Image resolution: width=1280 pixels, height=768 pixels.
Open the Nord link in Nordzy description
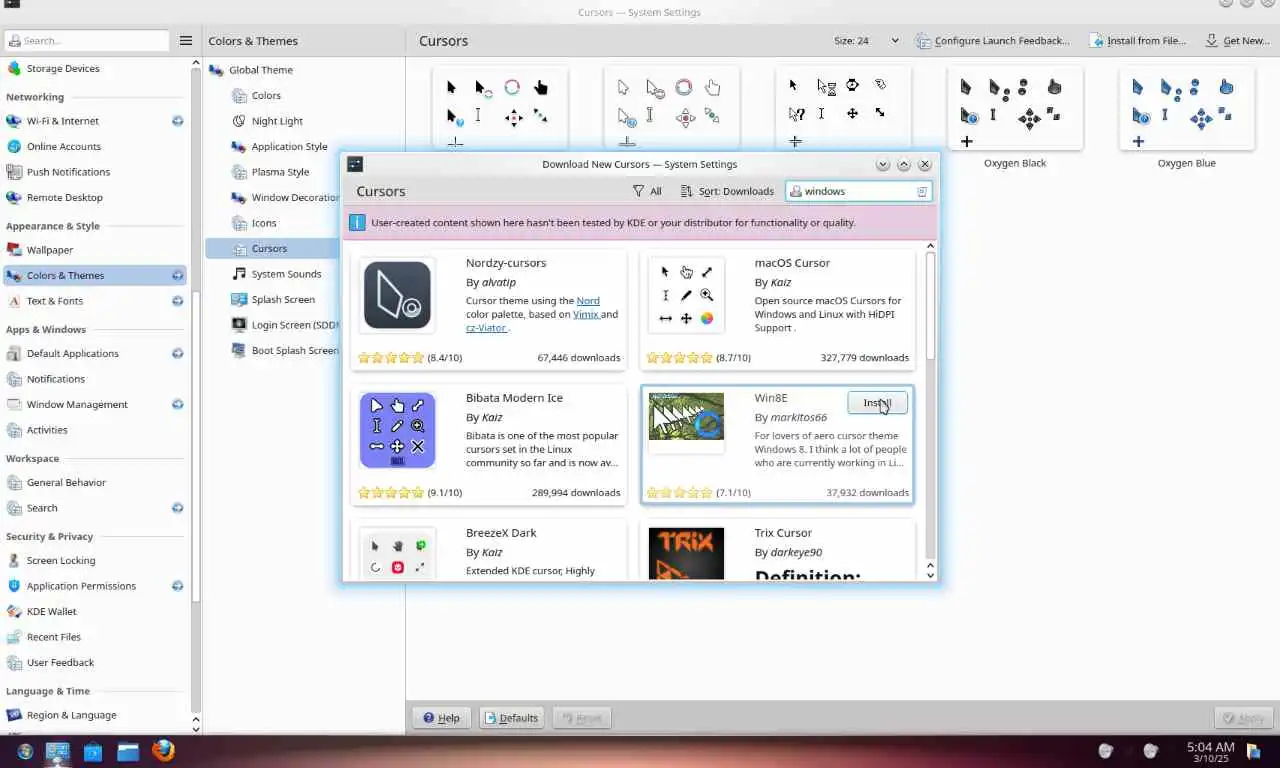pos(588,301)
